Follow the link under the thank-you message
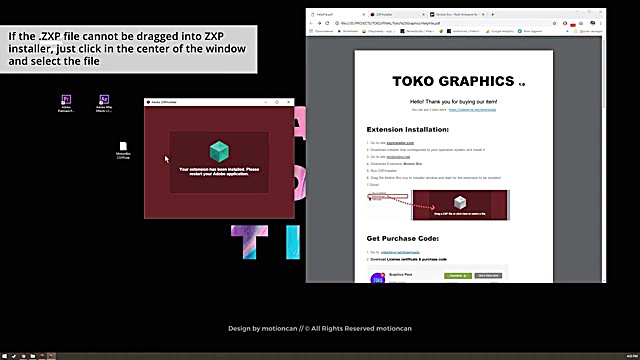This screenshot has width=640, height=360. 472,110
